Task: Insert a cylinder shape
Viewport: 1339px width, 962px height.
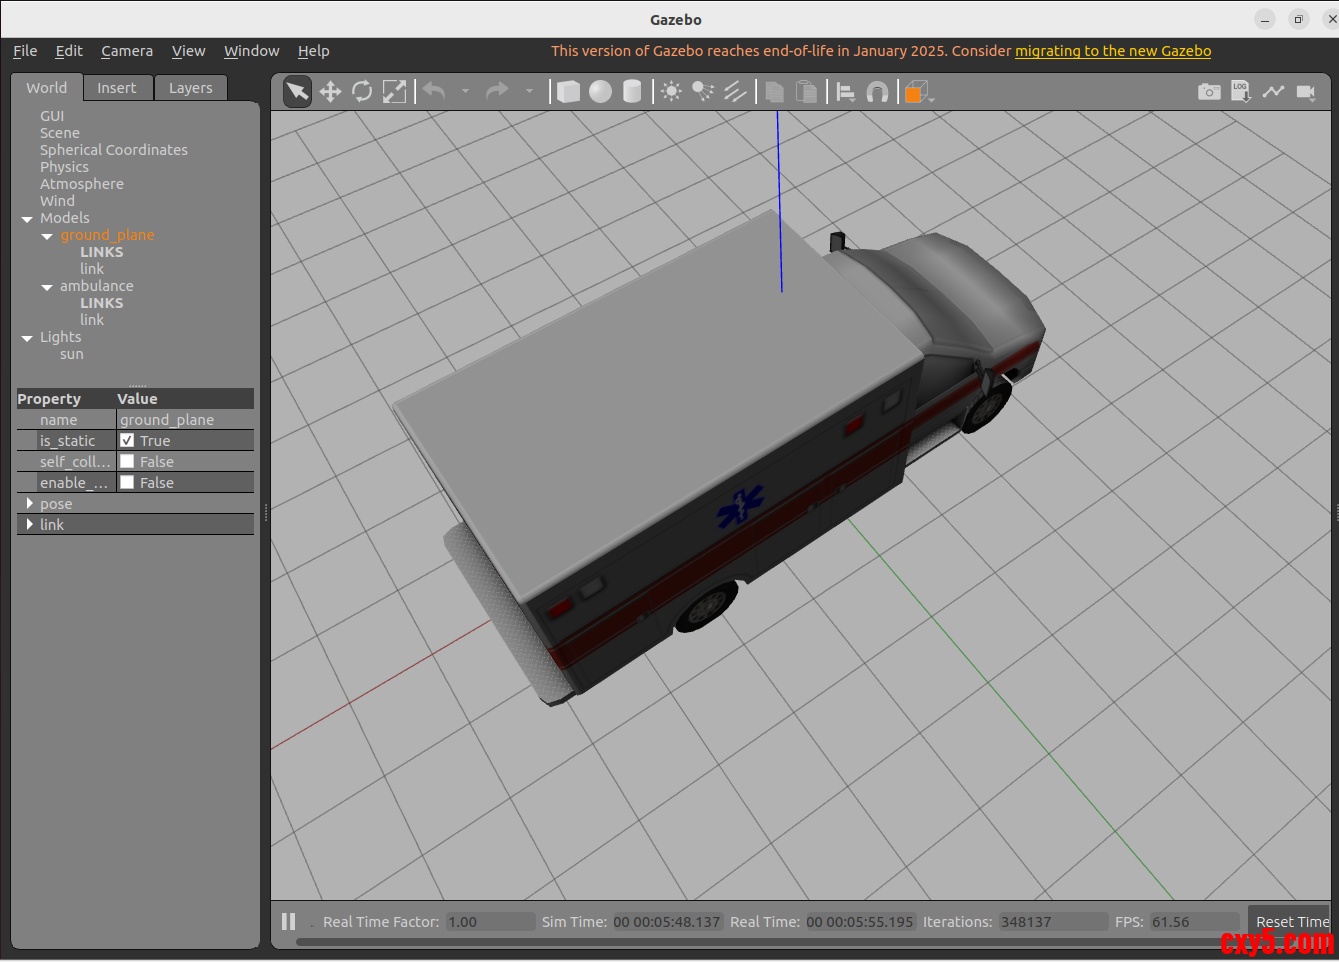Action: click(632, 92)
